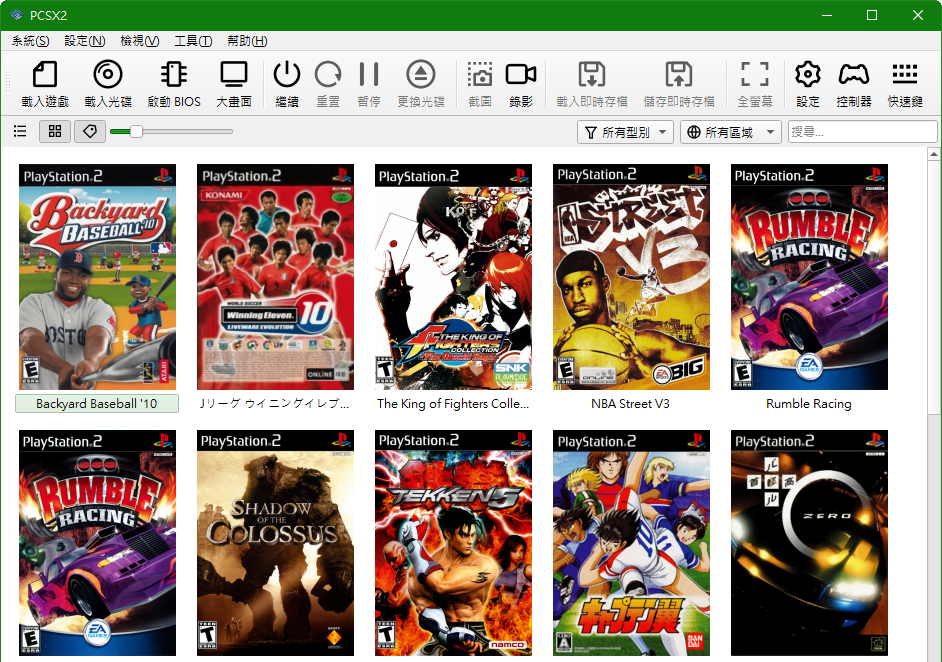Switch to game list view
Screen dimensions: 942x662
coord(20,131)
